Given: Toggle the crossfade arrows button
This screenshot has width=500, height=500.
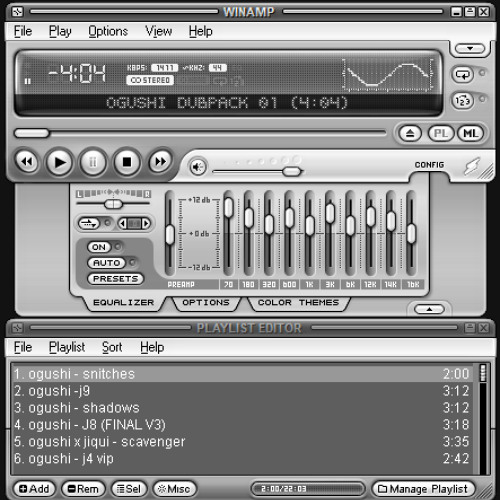Looking at the screenshot, I should tap(89, 223).
